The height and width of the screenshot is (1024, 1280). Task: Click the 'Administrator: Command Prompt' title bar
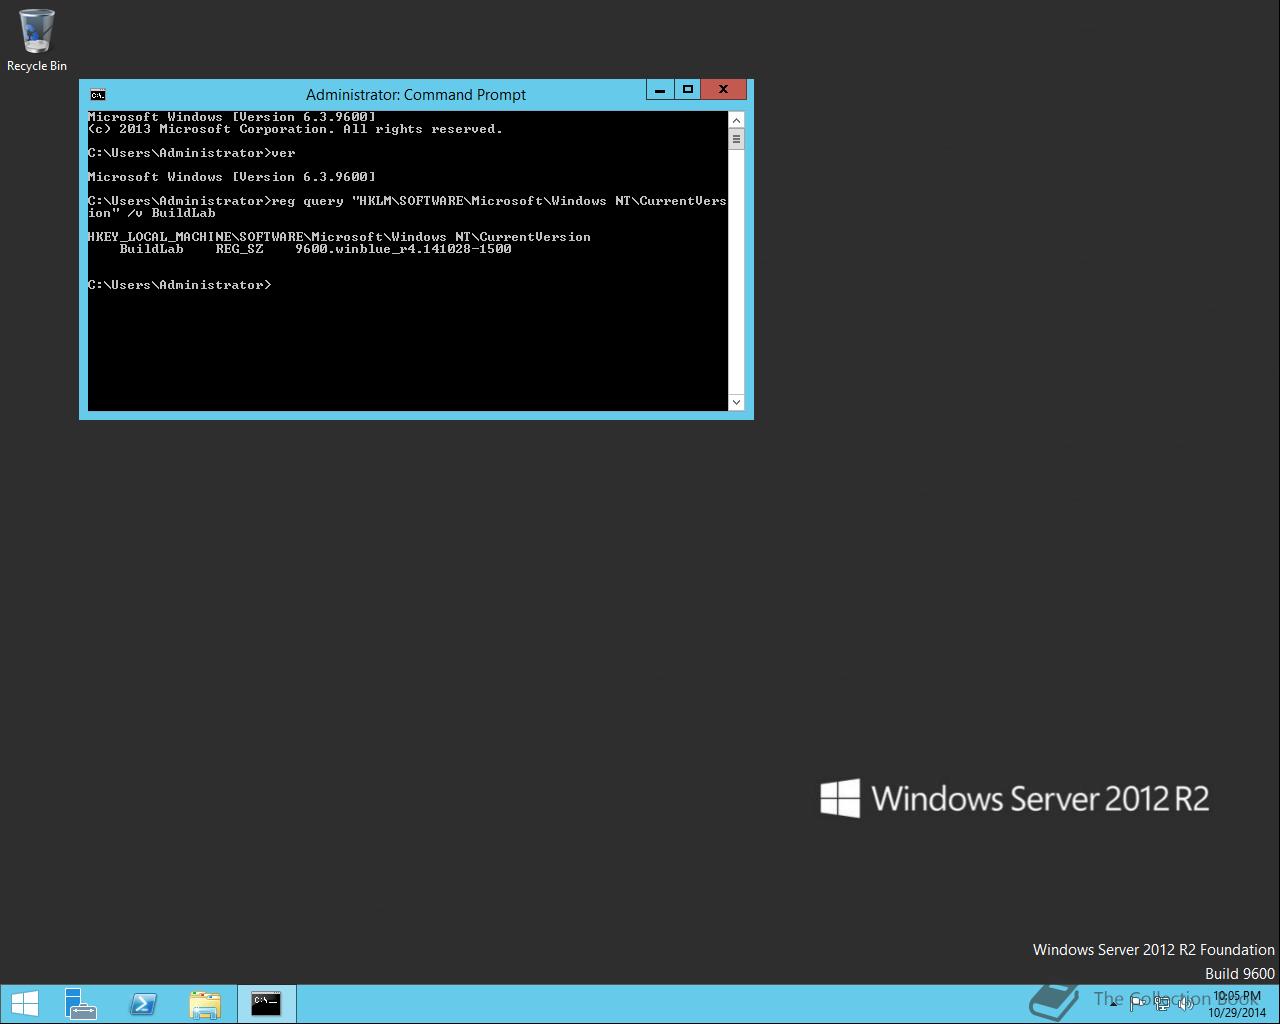(416, 95)
